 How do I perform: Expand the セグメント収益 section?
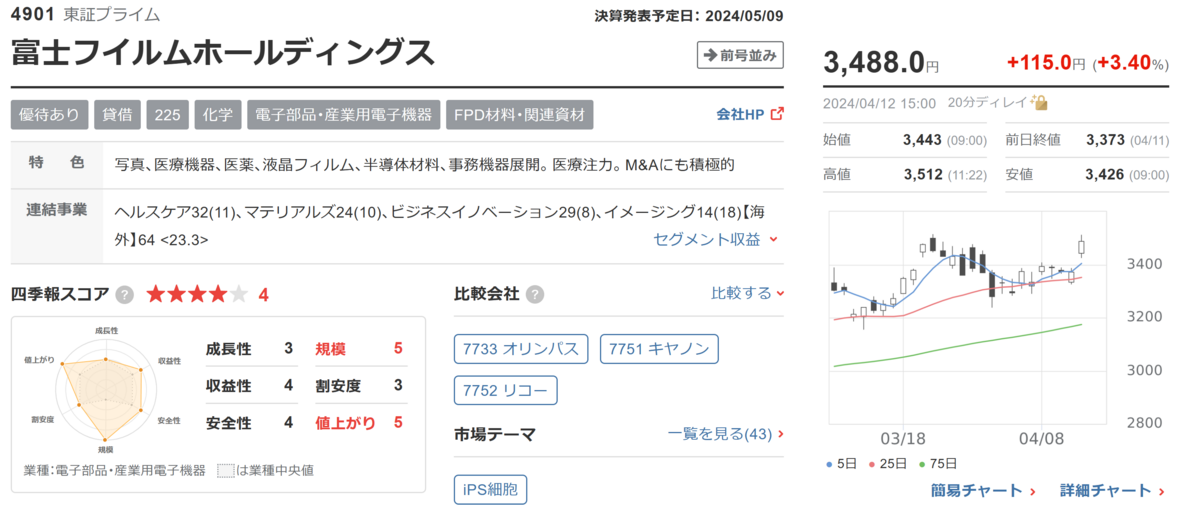coord(715,239)
